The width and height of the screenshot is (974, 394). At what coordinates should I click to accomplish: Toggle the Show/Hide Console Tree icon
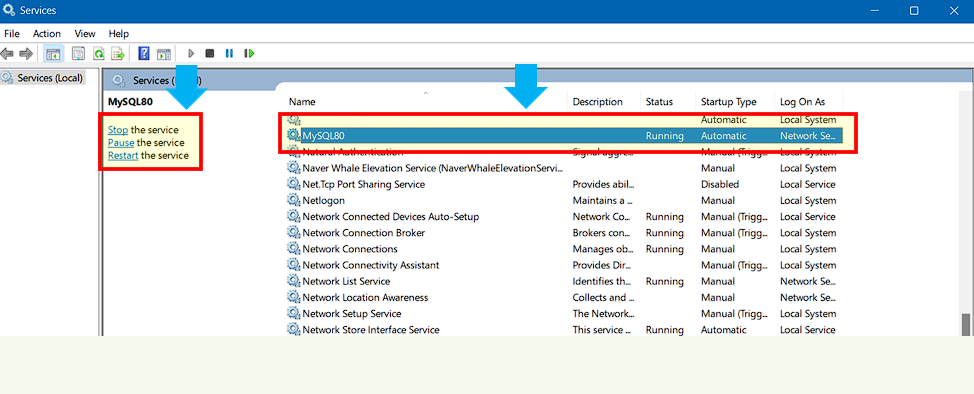coord(53,54)
